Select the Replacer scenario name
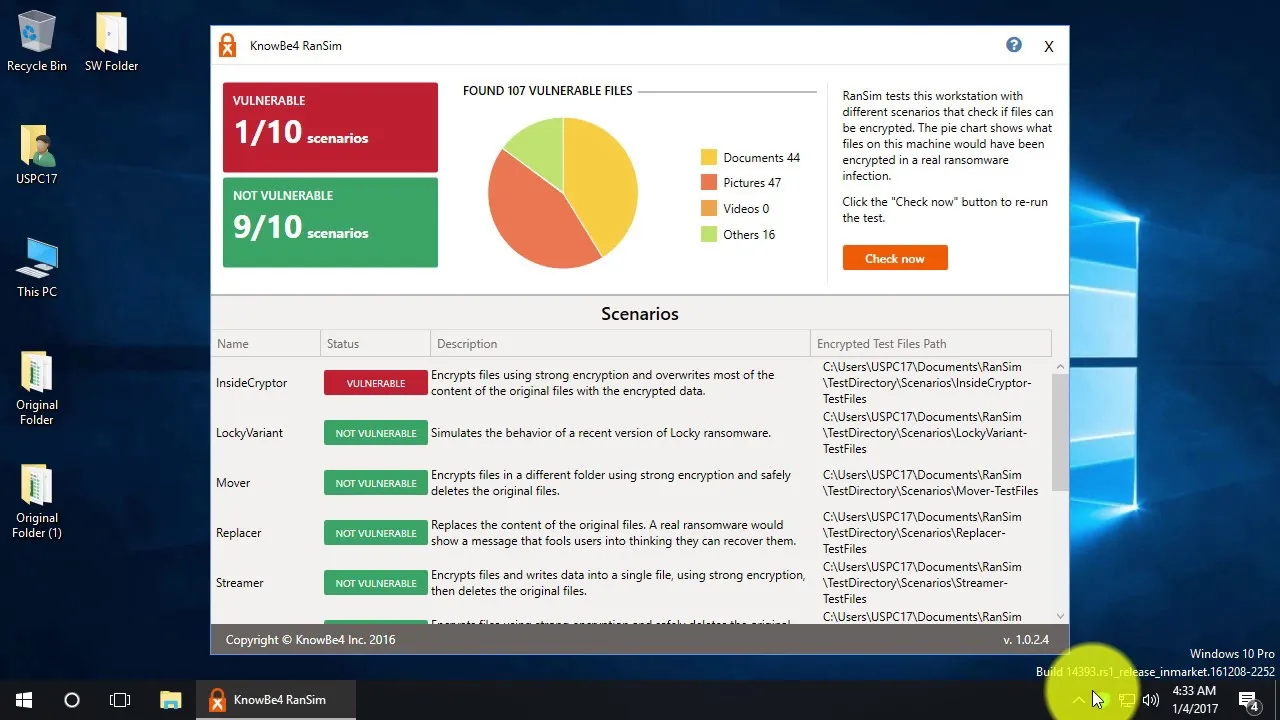Viewport: 1280px width, 720px height. 238,533
